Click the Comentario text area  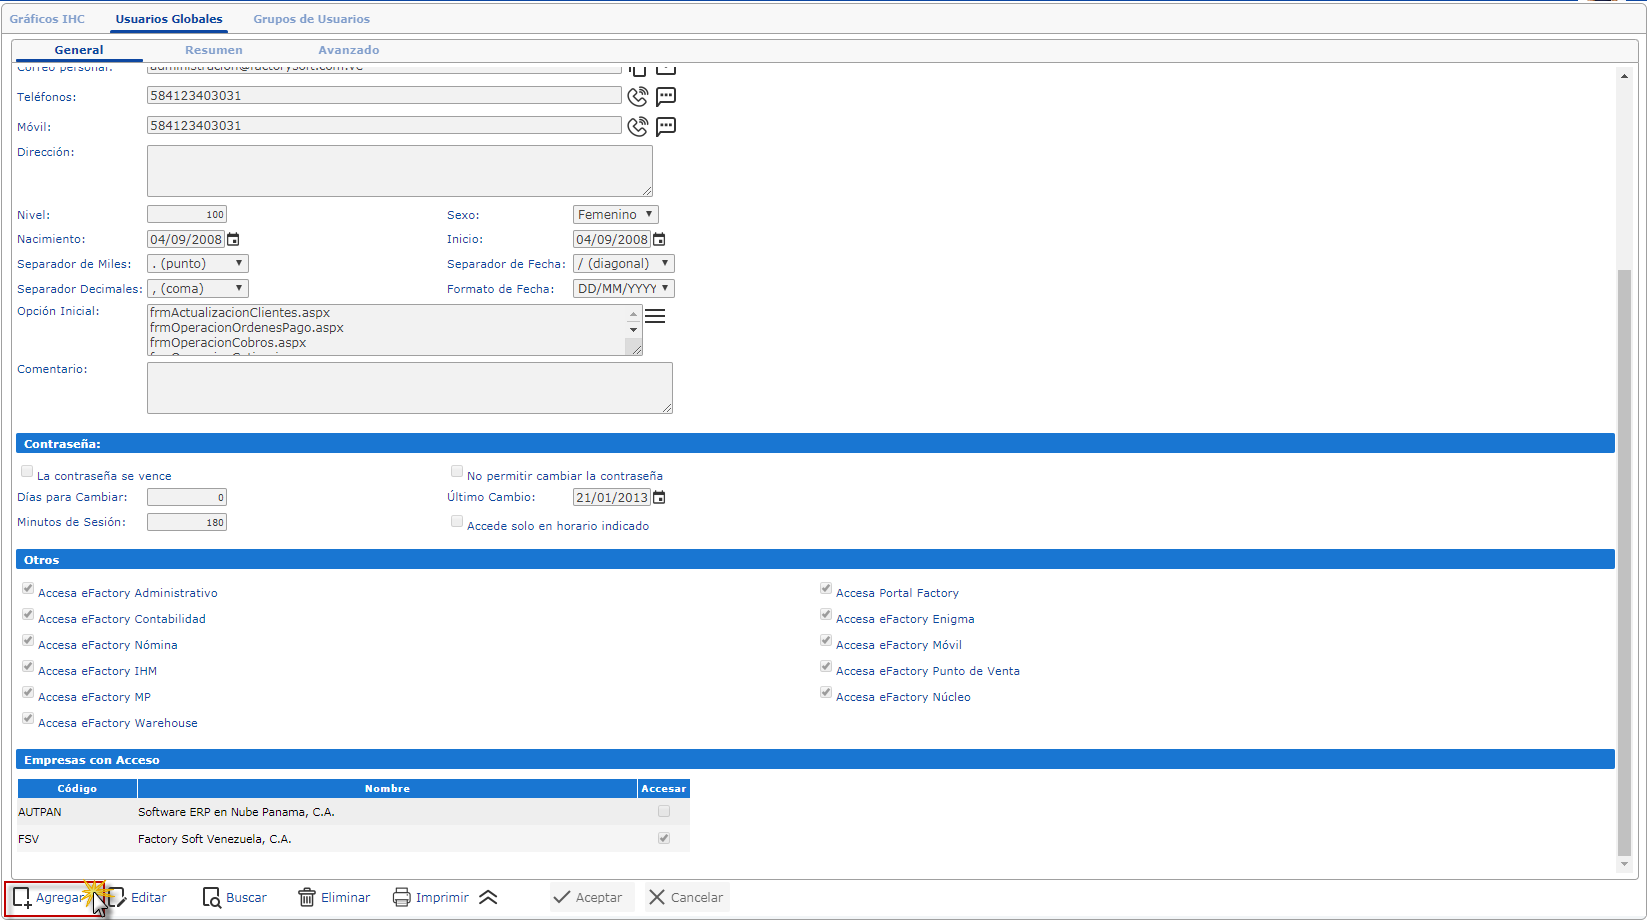pos(410,388)
